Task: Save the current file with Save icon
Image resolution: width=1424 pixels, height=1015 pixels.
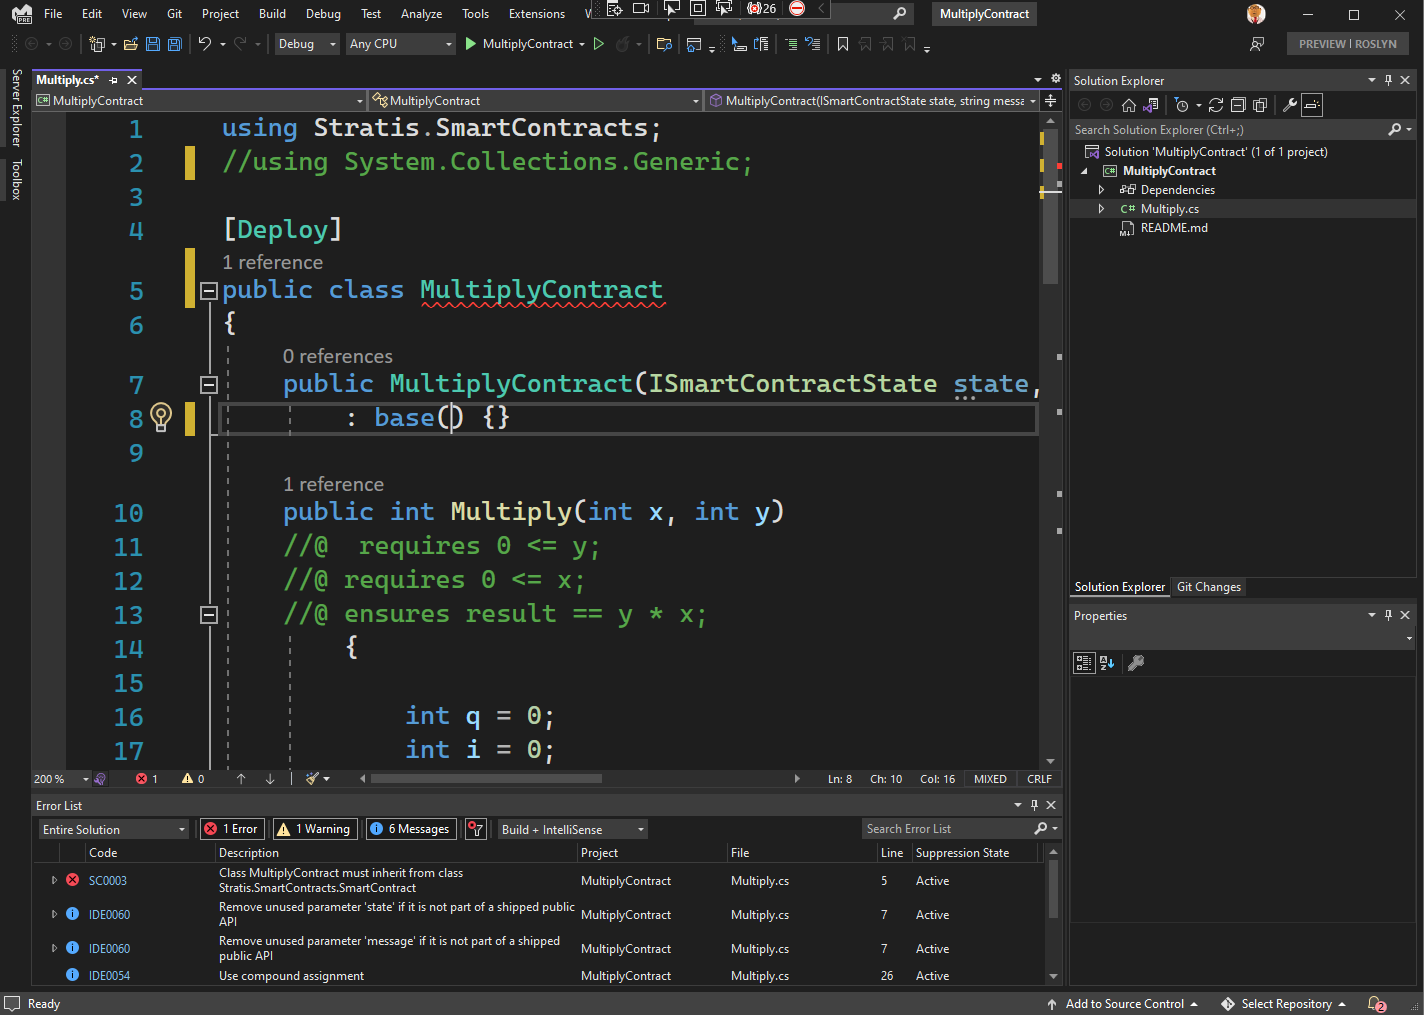Action: click(x=153, y=44)
